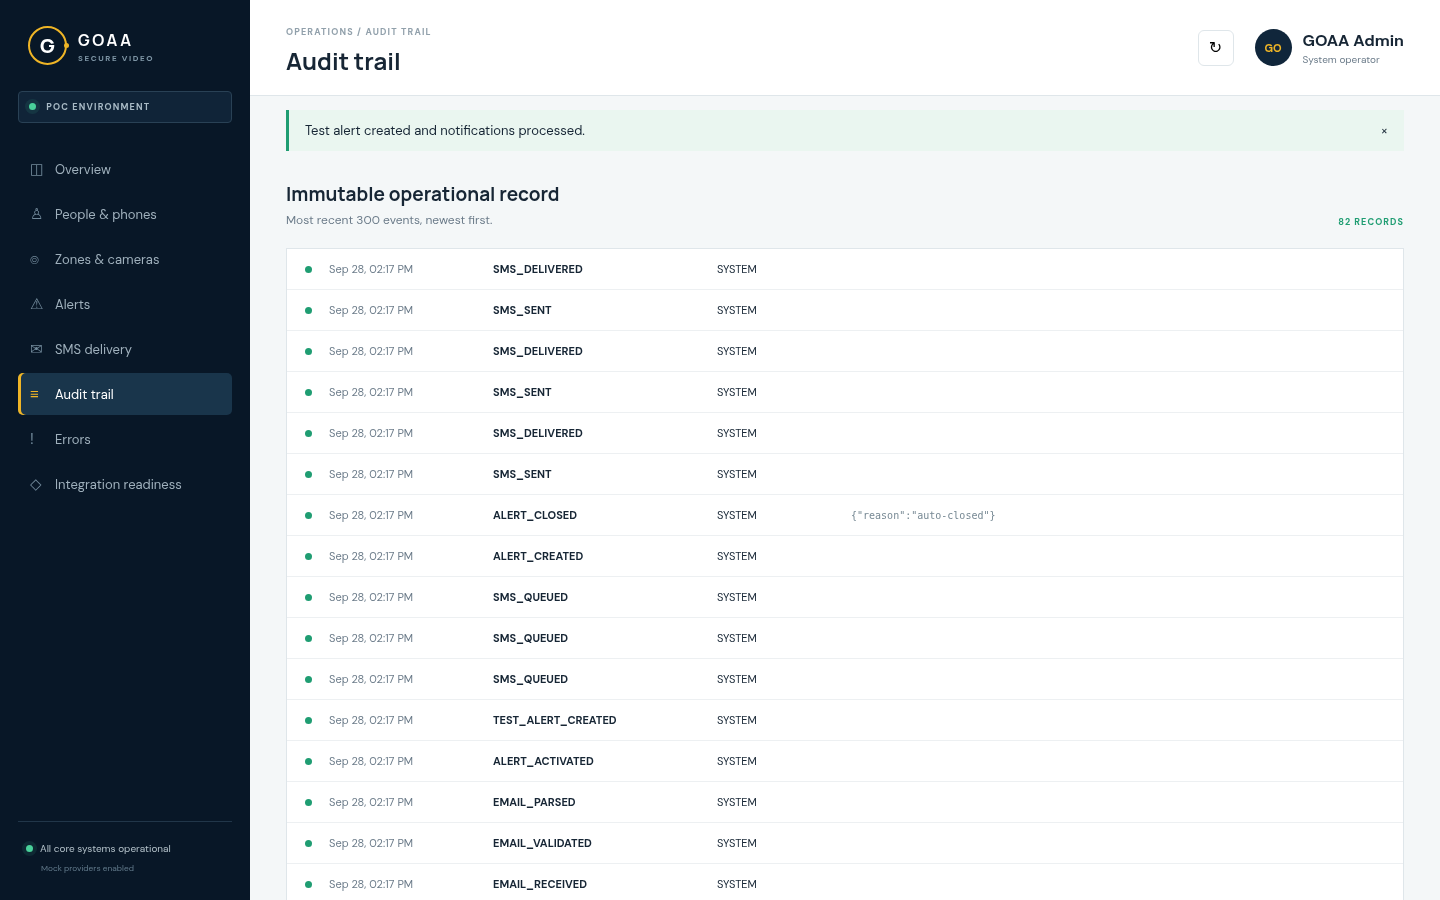Image resolution: width=1440 pixels, height=900 pixels.
Task: Click the Alerts warning triangle icon
Action: click(36, 304)
